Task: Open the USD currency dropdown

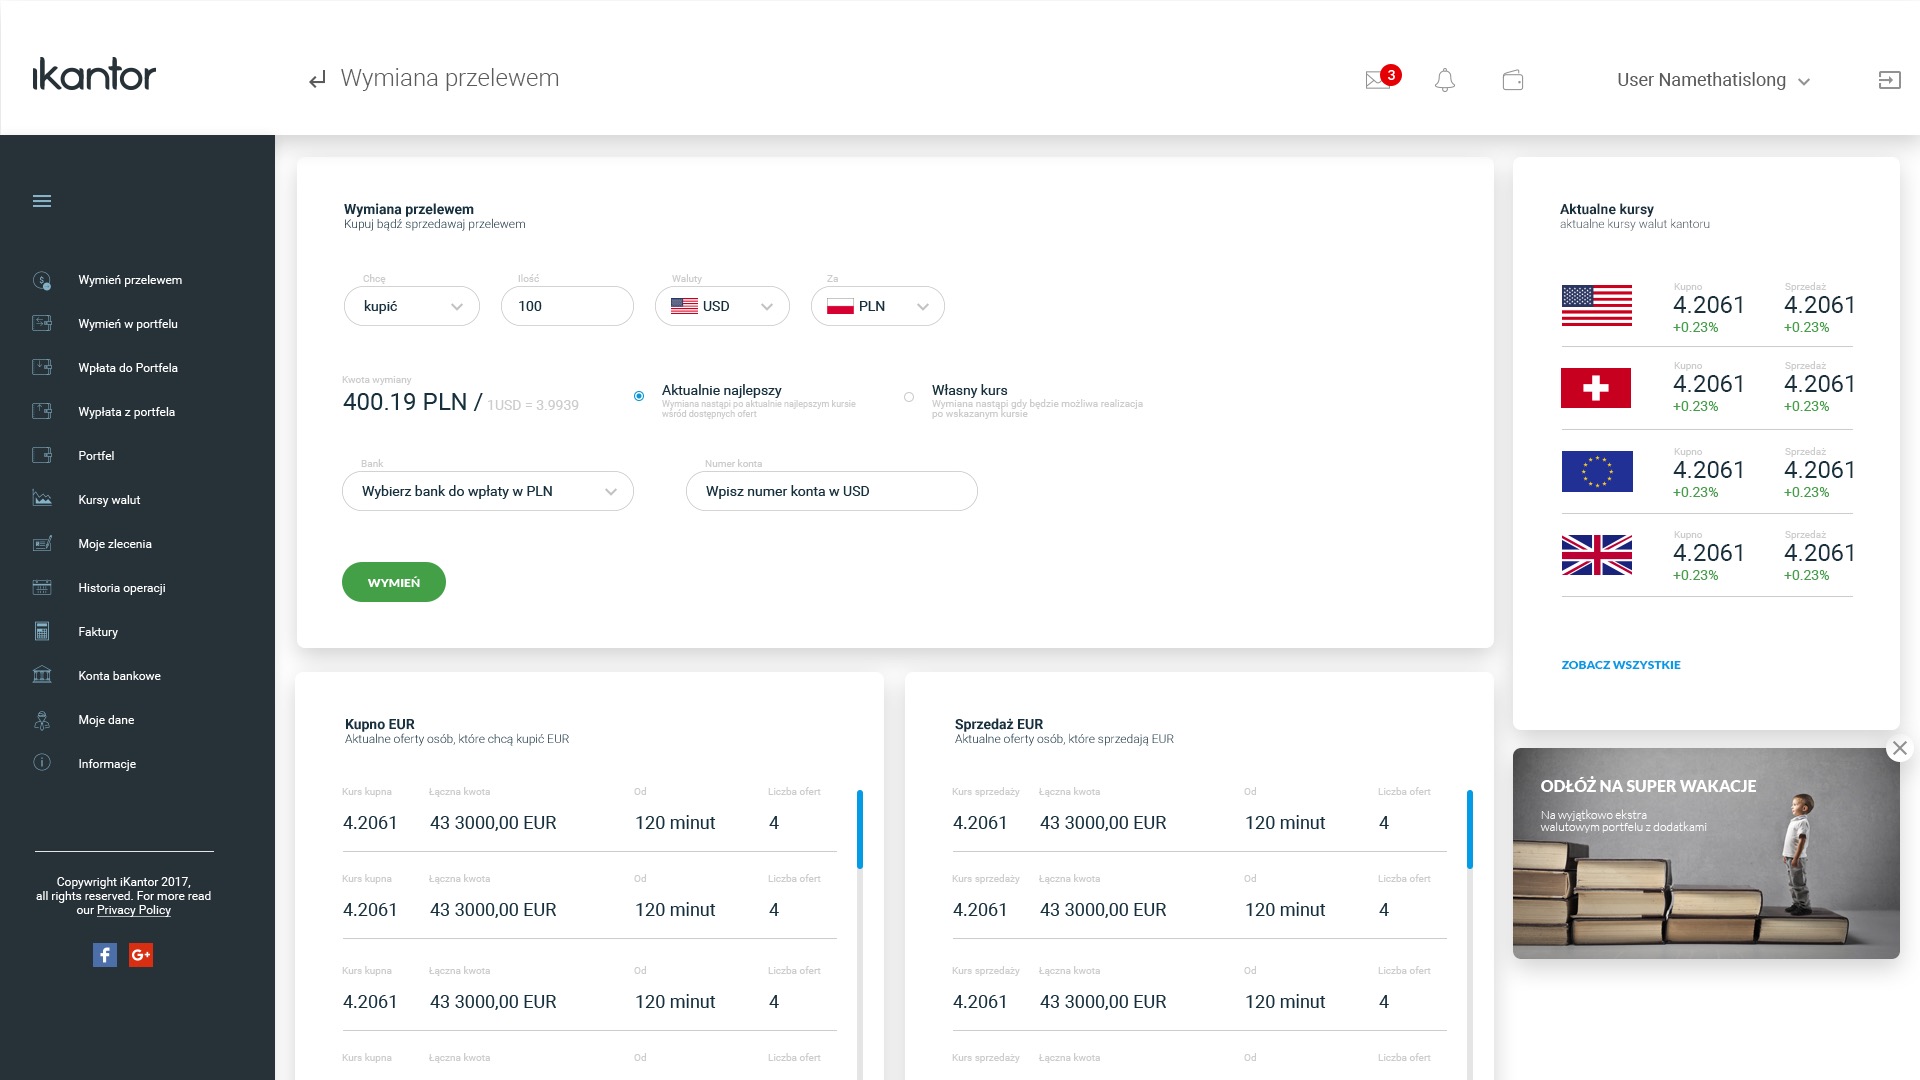Action: pos(722,306)
